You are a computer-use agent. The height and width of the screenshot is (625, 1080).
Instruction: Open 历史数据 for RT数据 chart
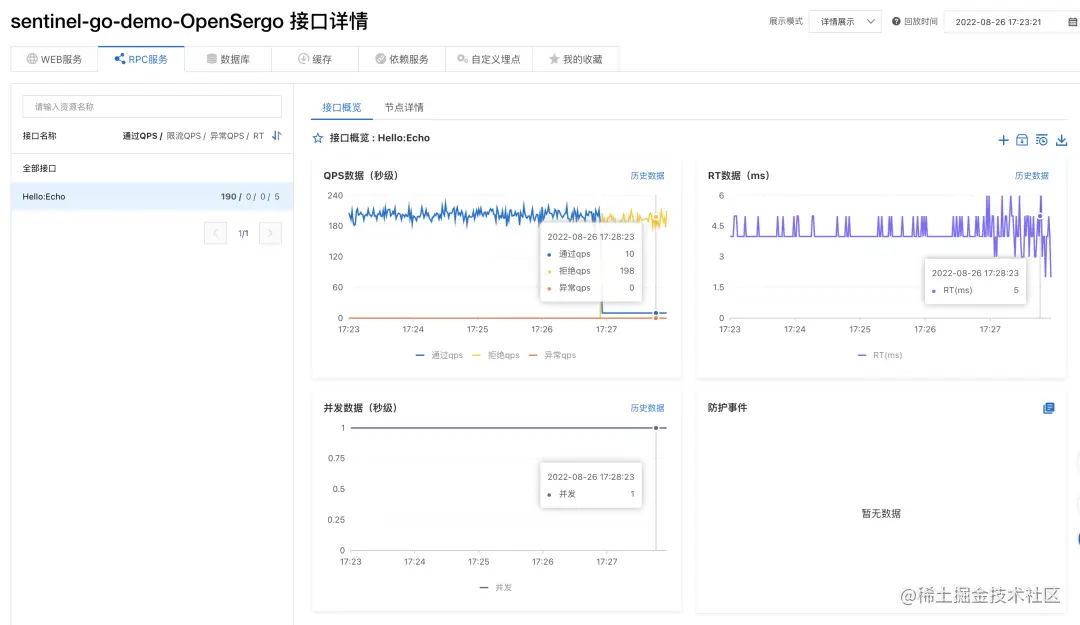click(1031, 176)
